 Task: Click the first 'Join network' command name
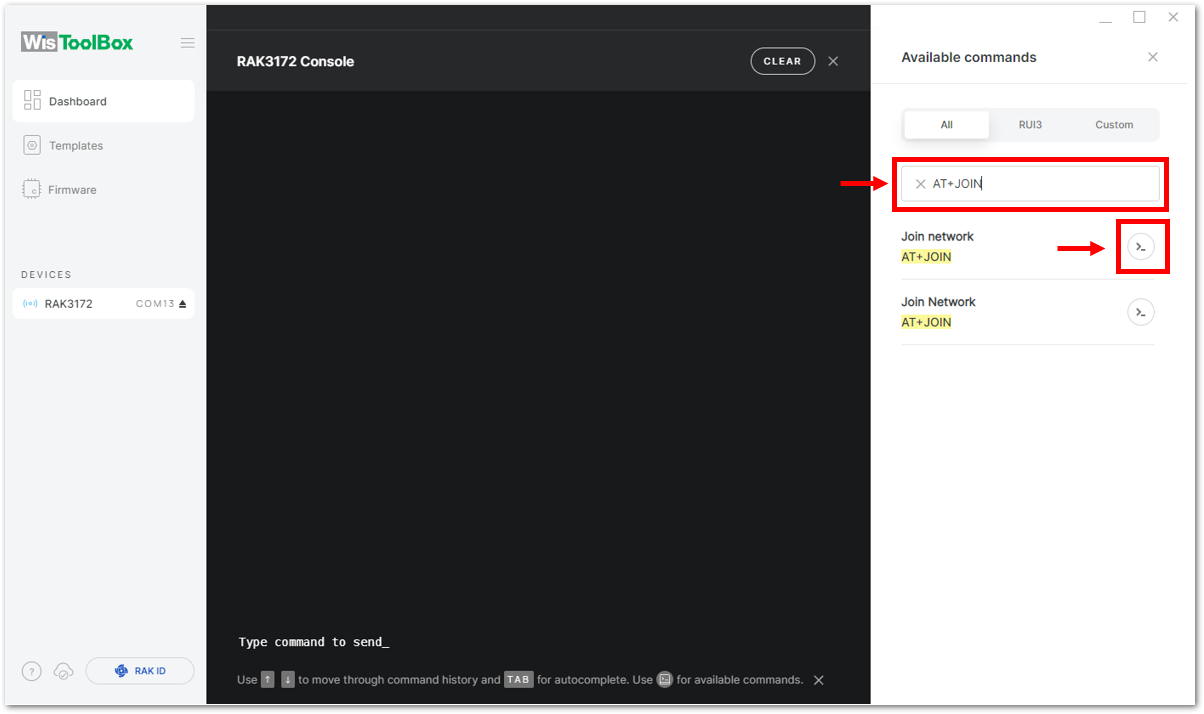pyautogui.click(x=937, y=237)
